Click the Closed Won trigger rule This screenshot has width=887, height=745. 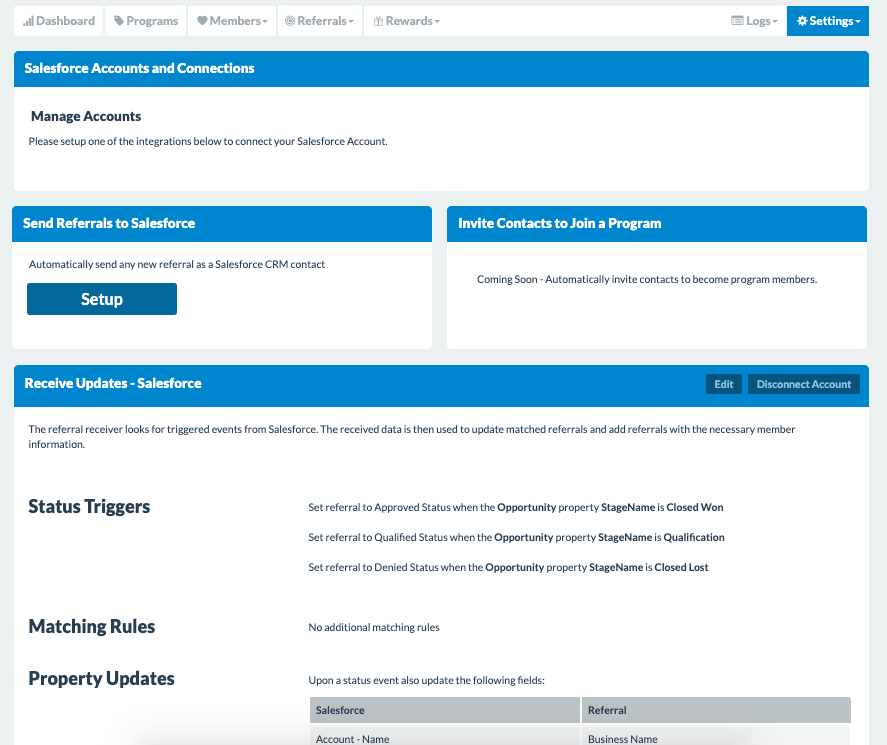(516, 507)
